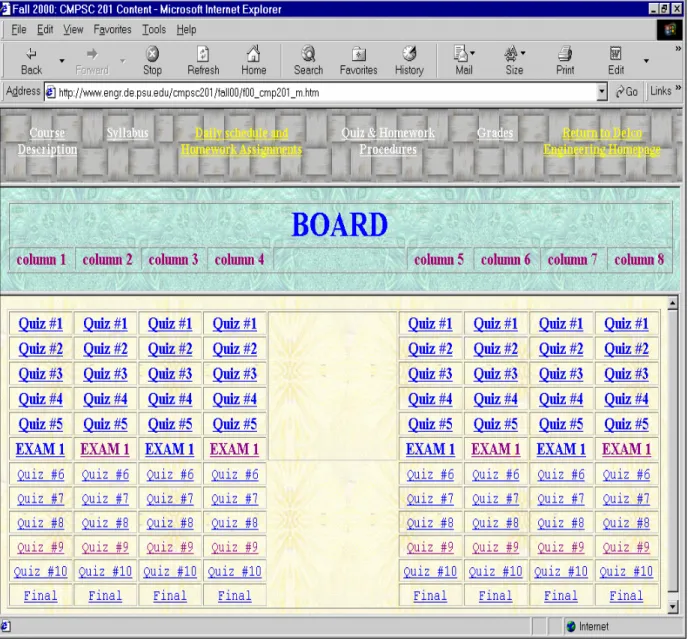Image resolution: width=688 pixels, height=639 pixels.
Task: Open the Search pane icon
Action: [x=308, y=61]
